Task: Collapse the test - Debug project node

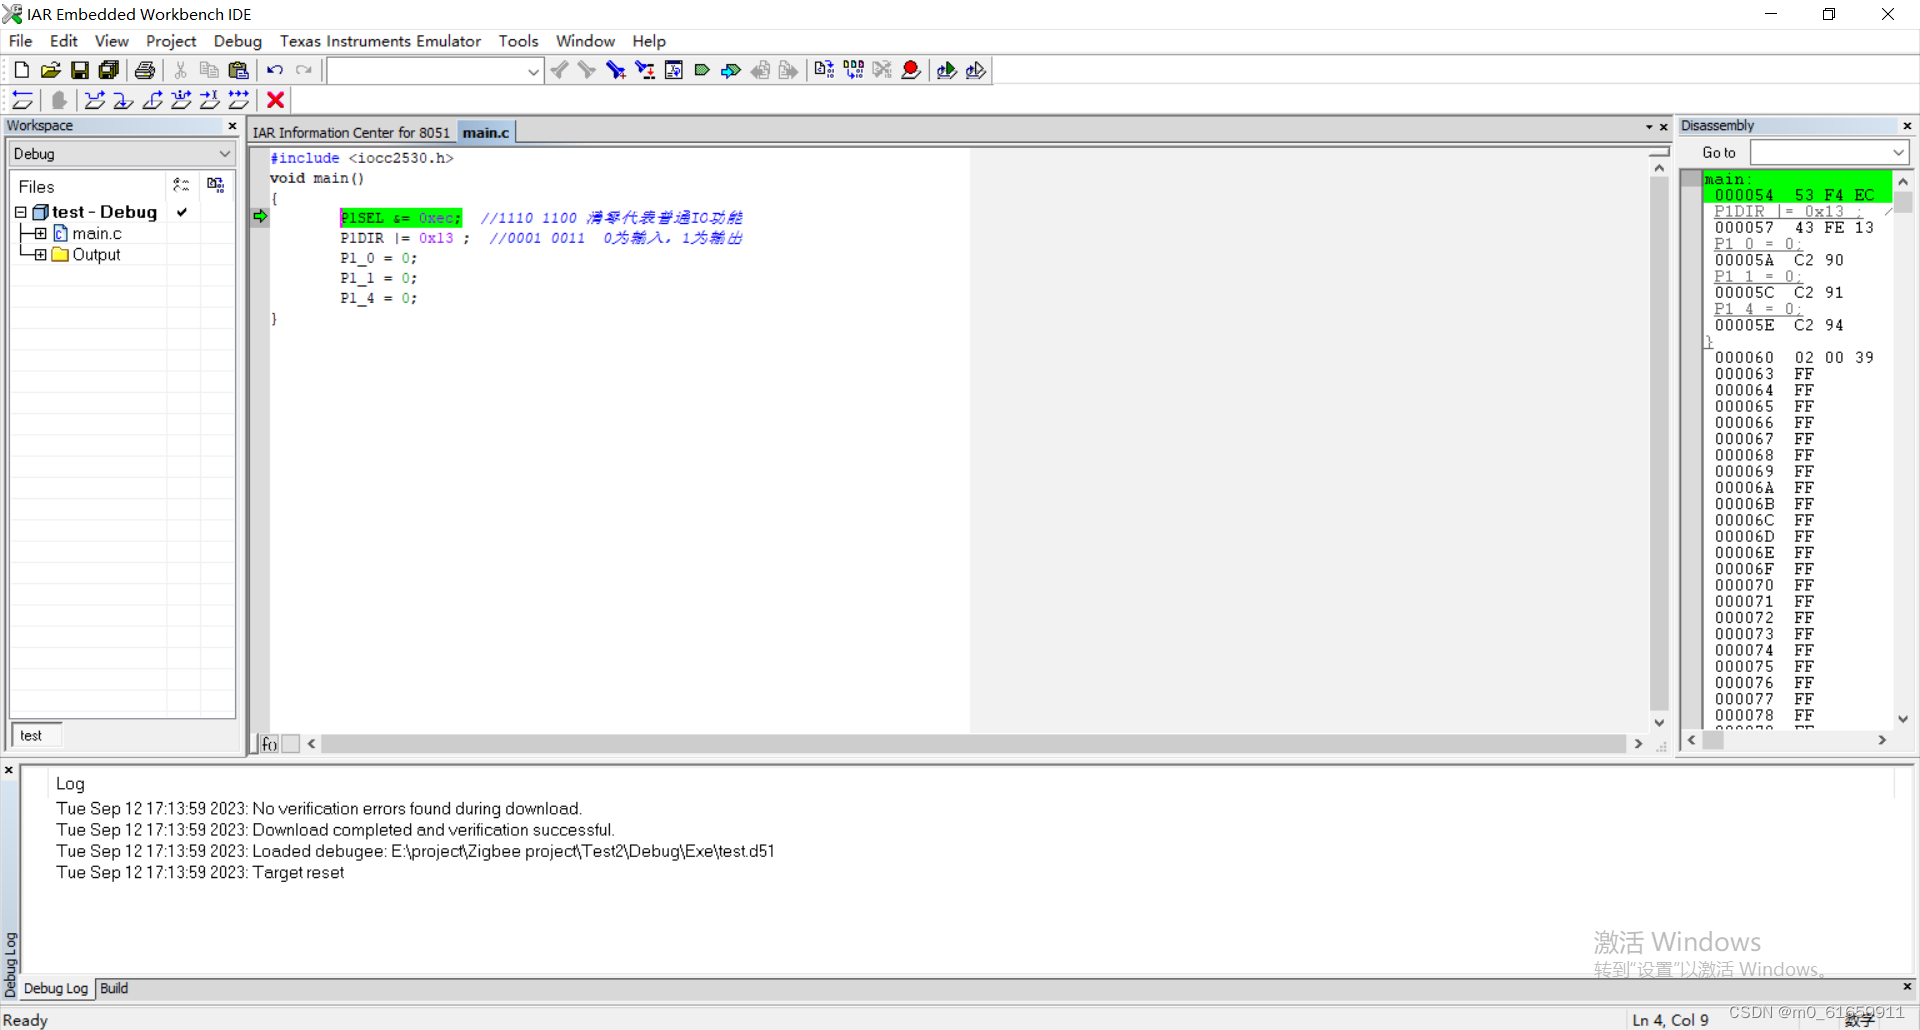Action: tap(20, 212)
